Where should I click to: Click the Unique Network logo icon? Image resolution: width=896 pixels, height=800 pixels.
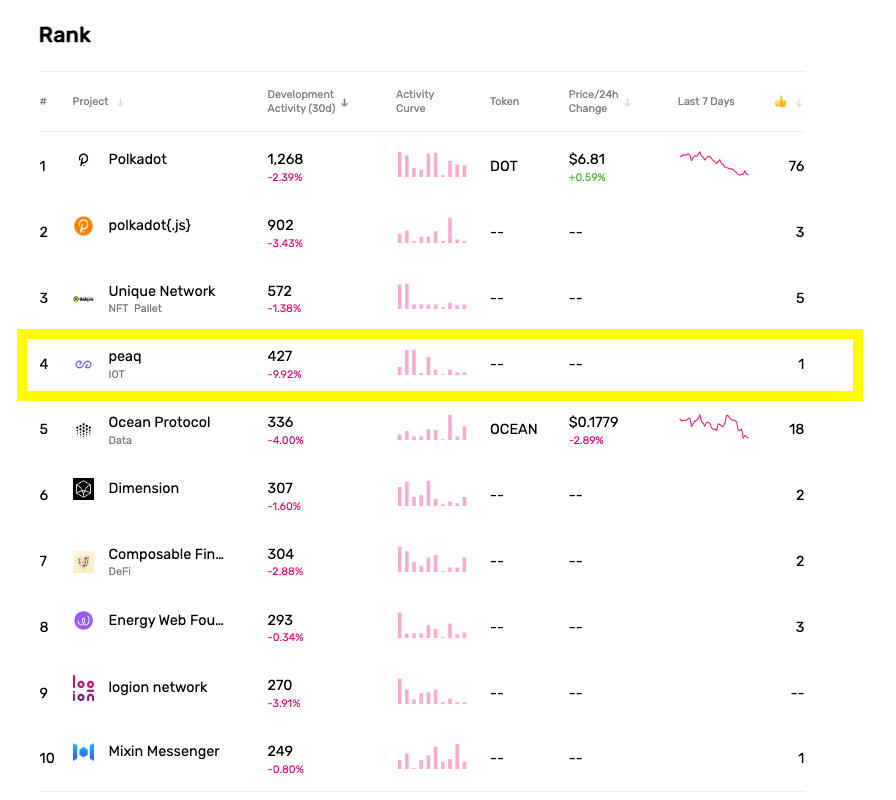click(x=83, y=299)
